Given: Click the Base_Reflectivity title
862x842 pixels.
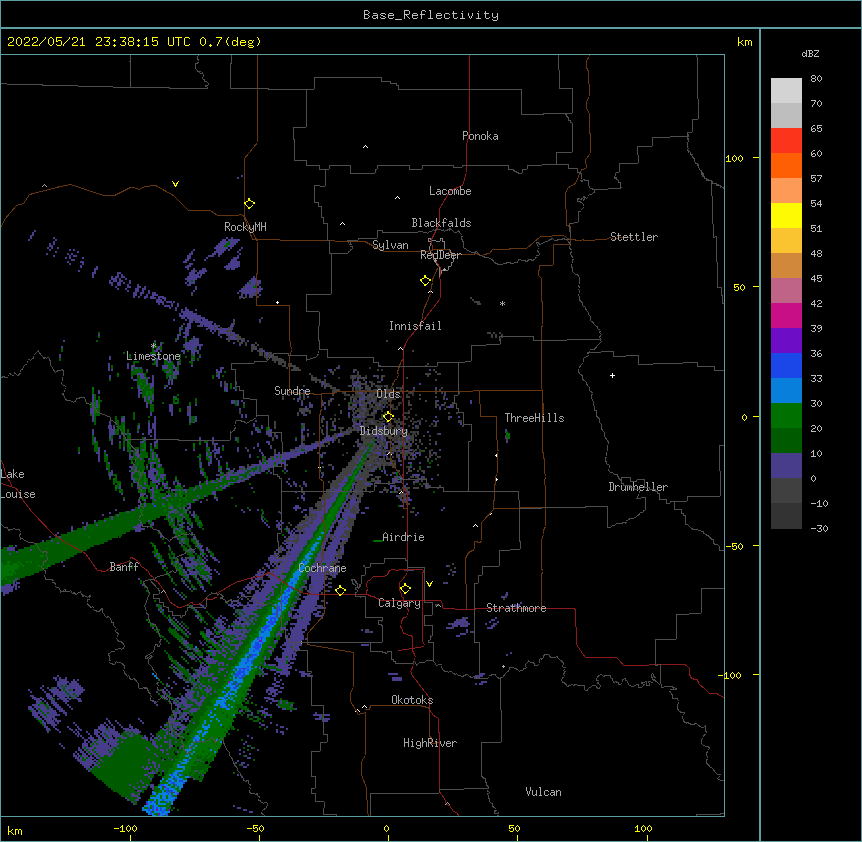Looking at the screenshot, I should [431, 15].
